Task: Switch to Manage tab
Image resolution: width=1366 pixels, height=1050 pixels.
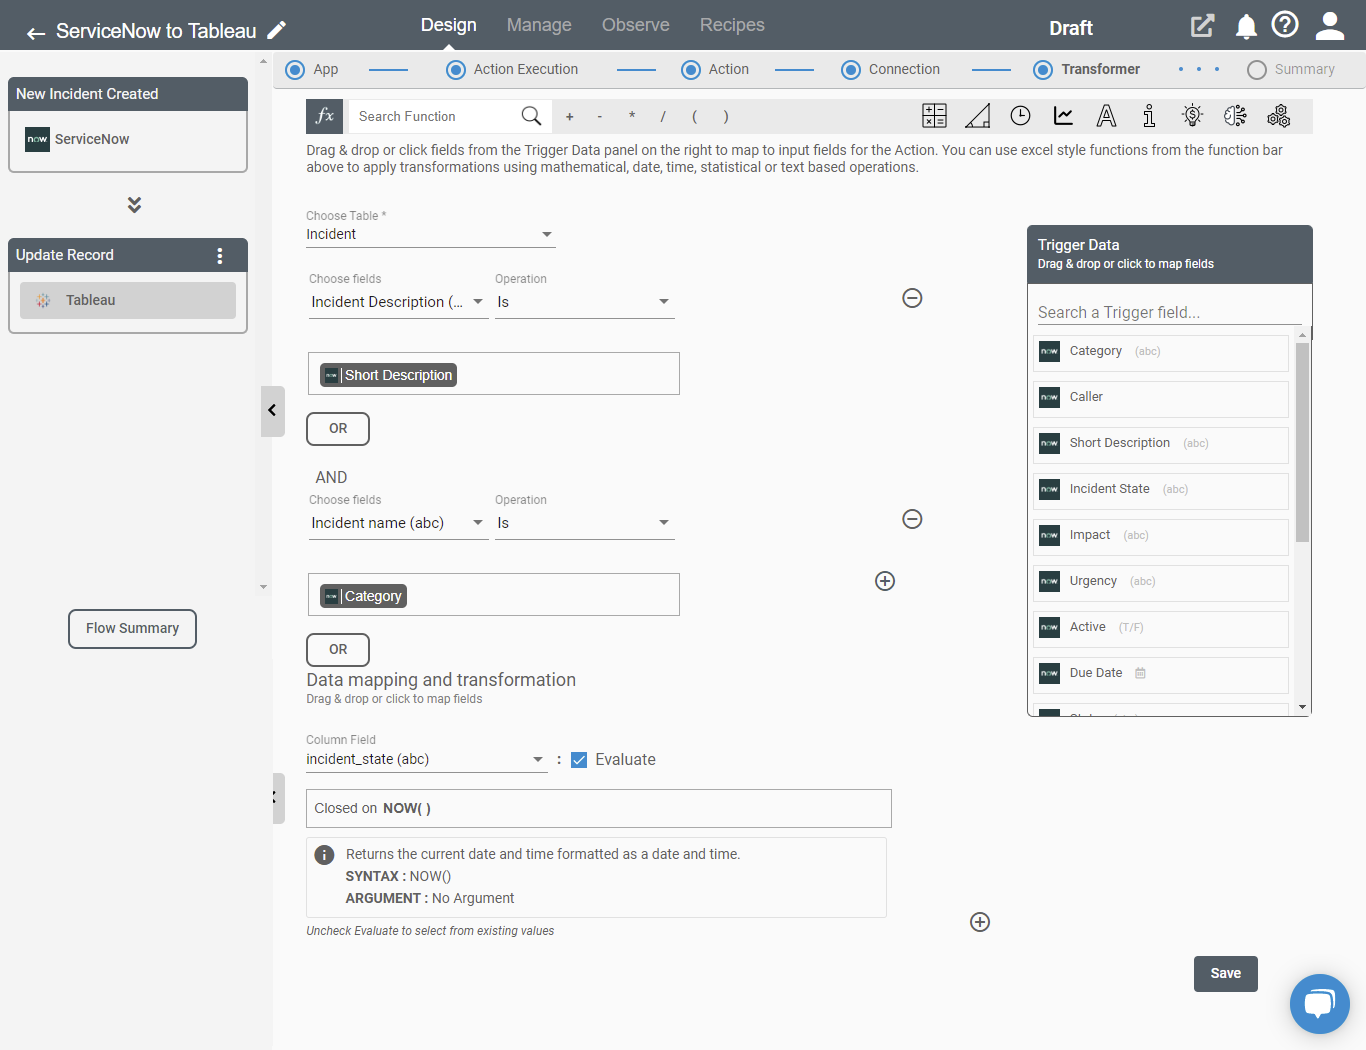Action: [539, 25]
